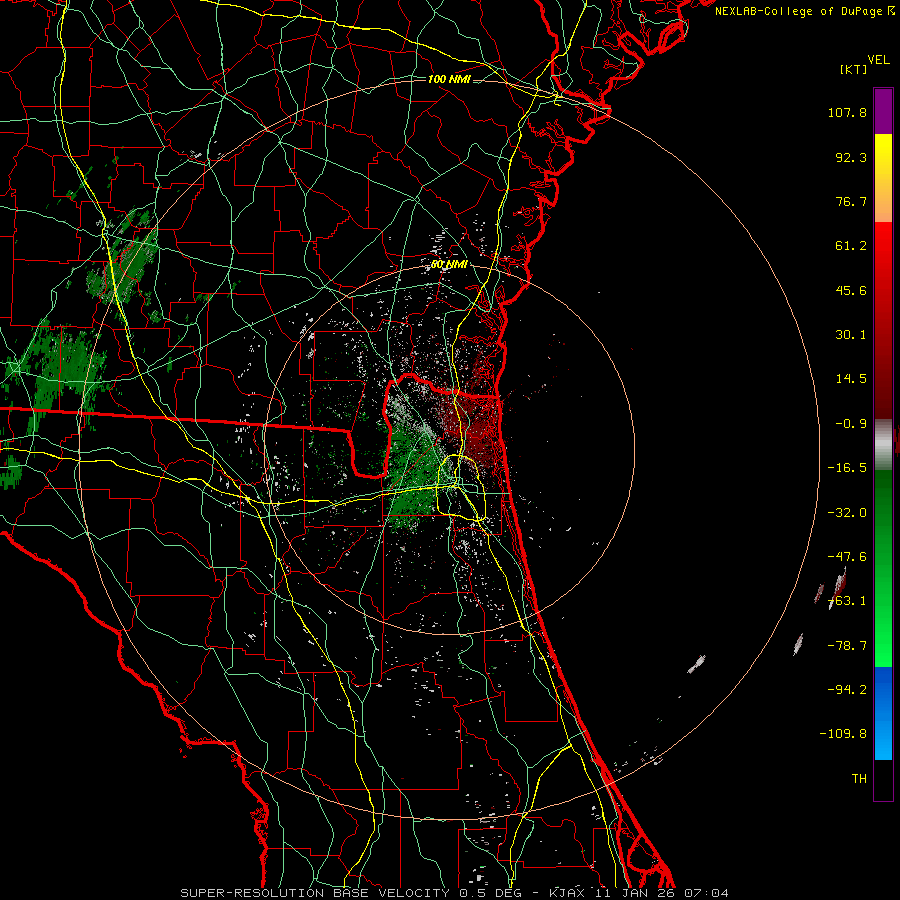Image resolution: width=900 pixels, height=900 pixels.
Task: Click the 50 NMI range ring label
Action: click(449, 265)
